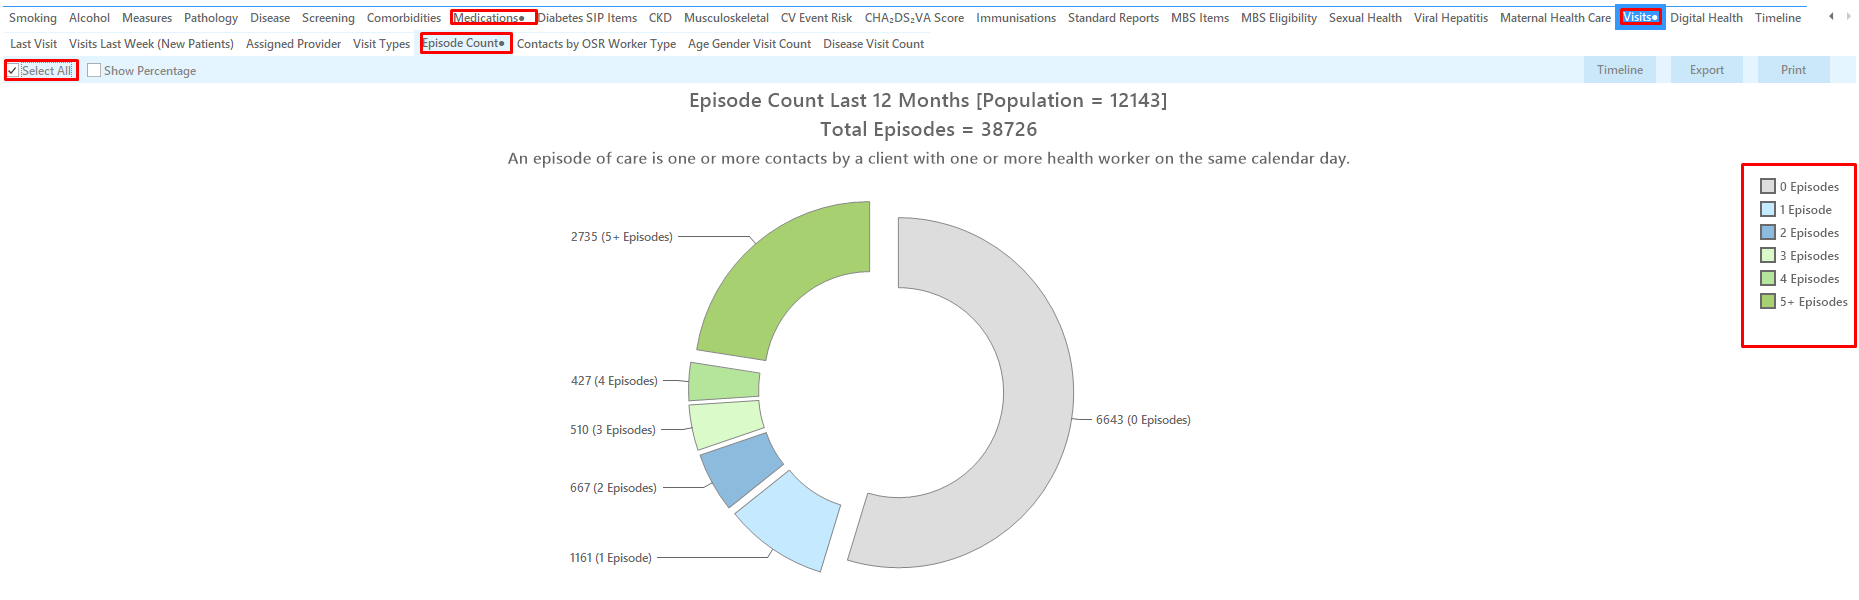
Task: Click the 'Total Episodes = 38726' heading
Action: tap(929, 129)
